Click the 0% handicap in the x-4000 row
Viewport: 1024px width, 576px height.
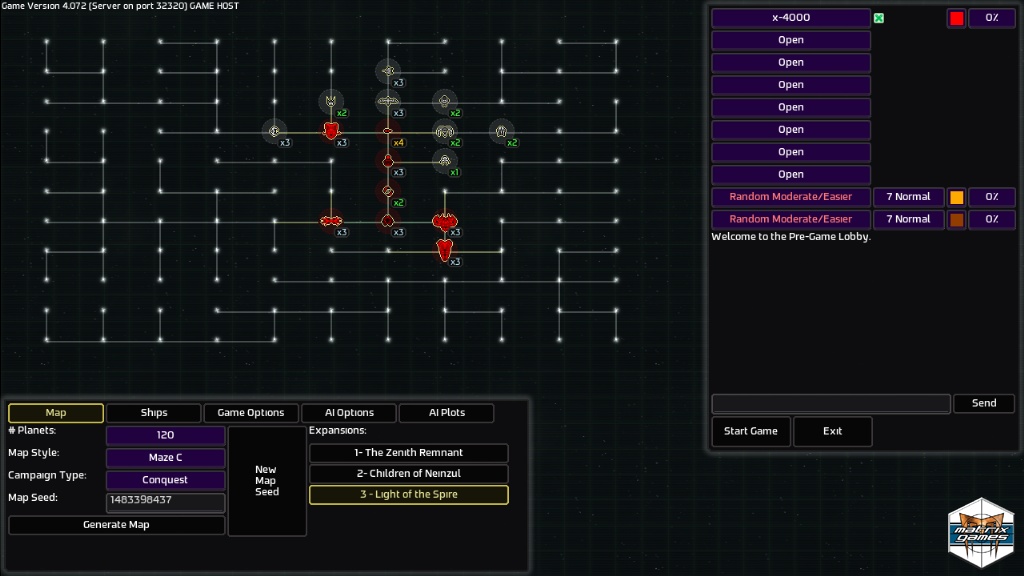pos(992,18)
